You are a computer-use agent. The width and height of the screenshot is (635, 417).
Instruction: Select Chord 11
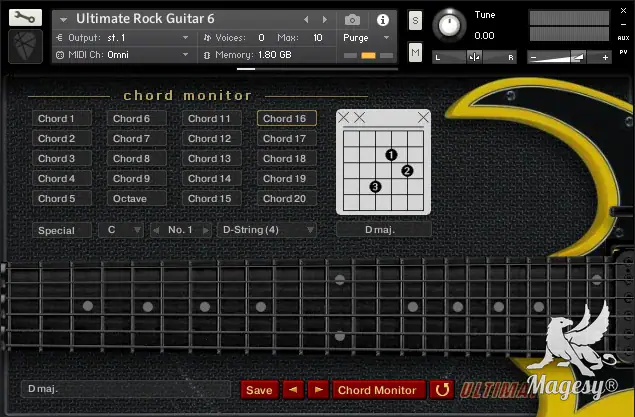tap(212, 119)
